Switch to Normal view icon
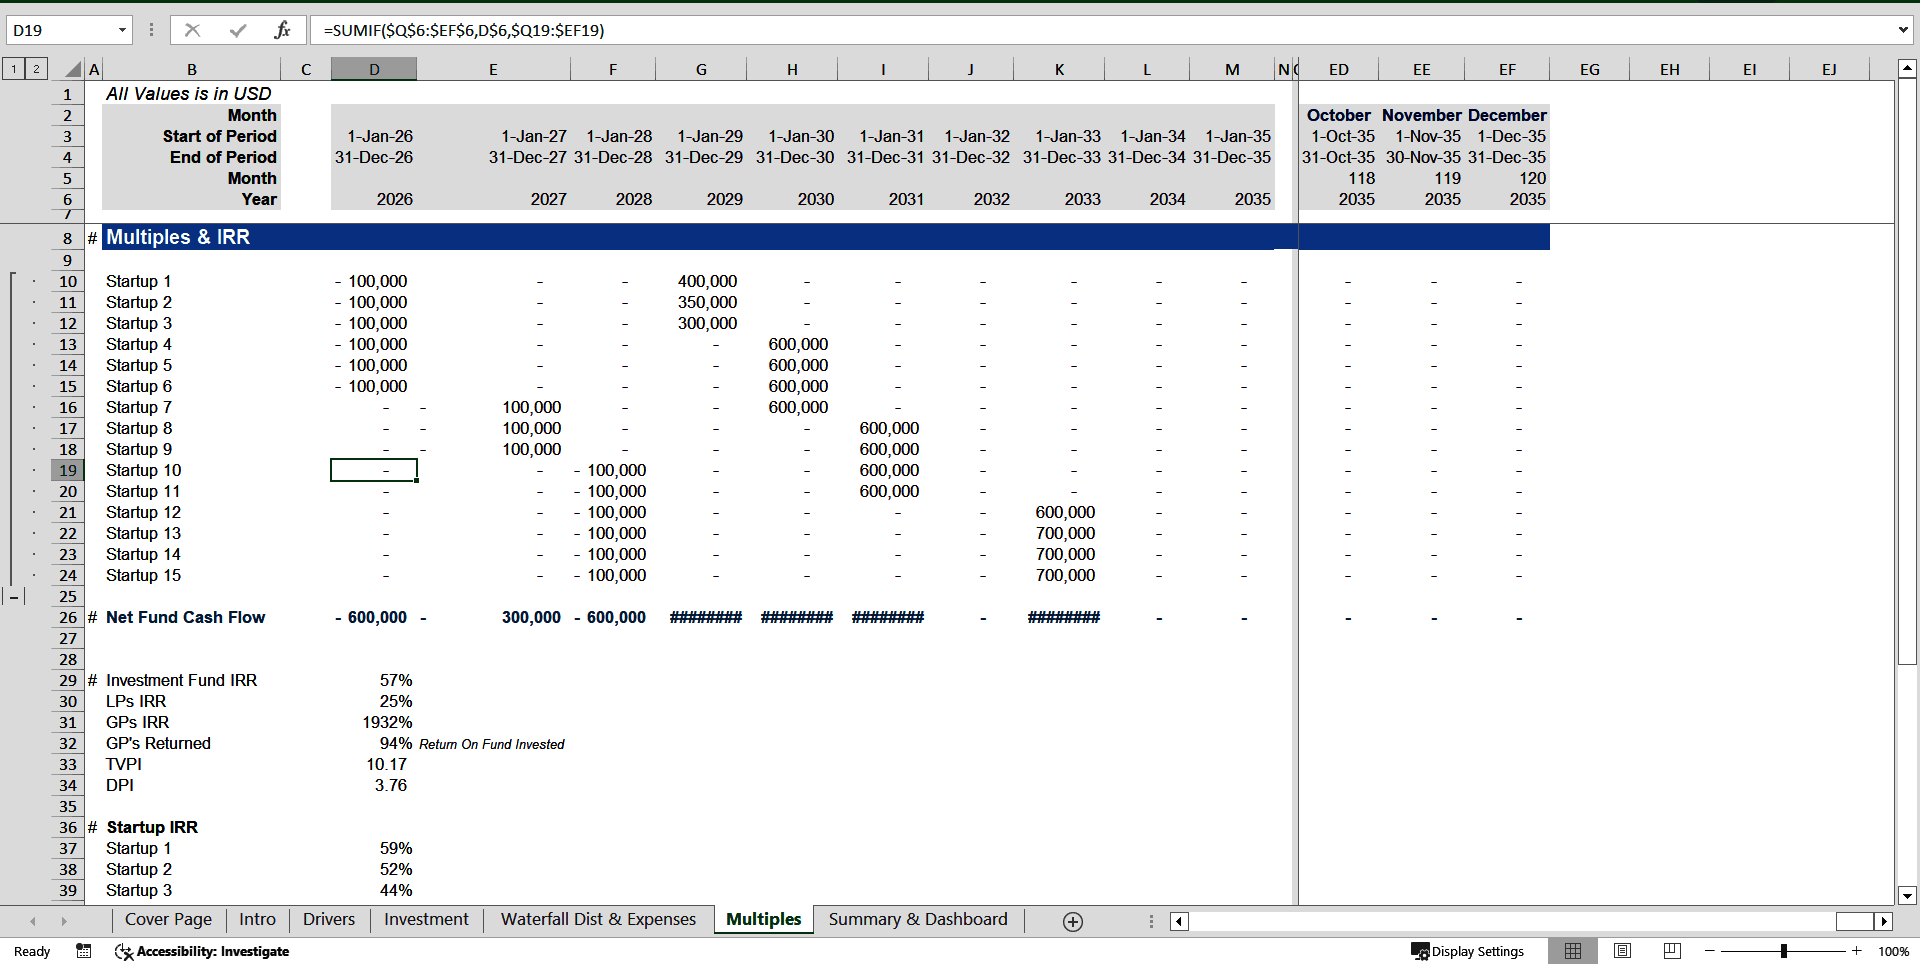Viewport: 1920px width, 966px height. (1573, 951)
